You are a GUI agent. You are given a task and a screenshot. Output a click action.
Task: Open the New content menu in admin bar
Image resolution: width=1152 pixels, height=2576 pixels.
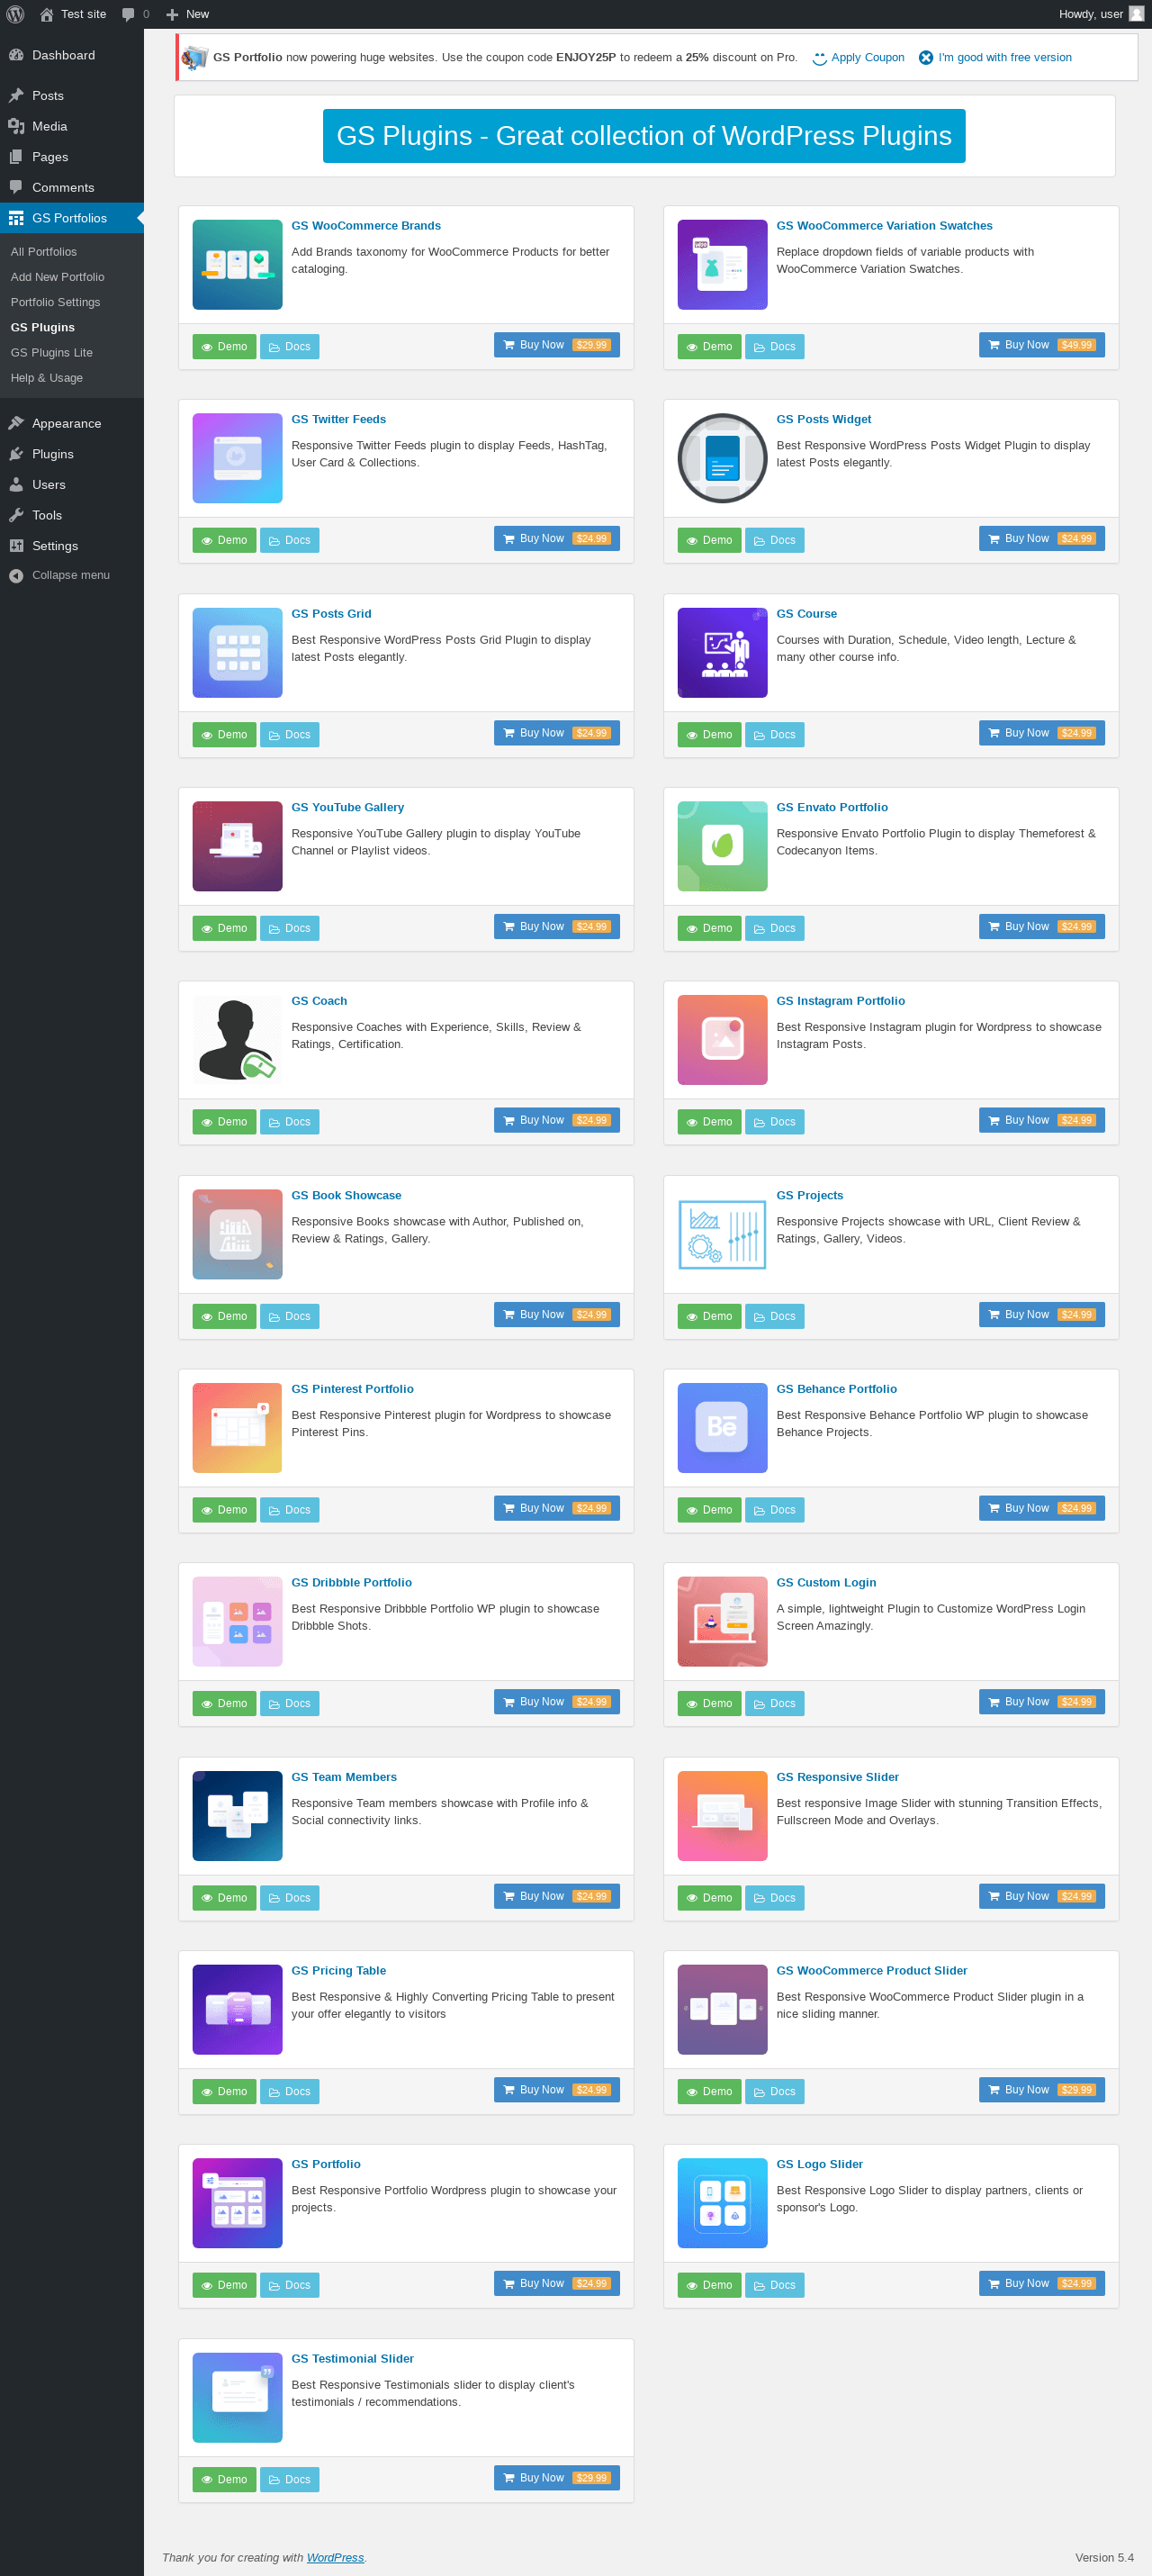[187, 14]
